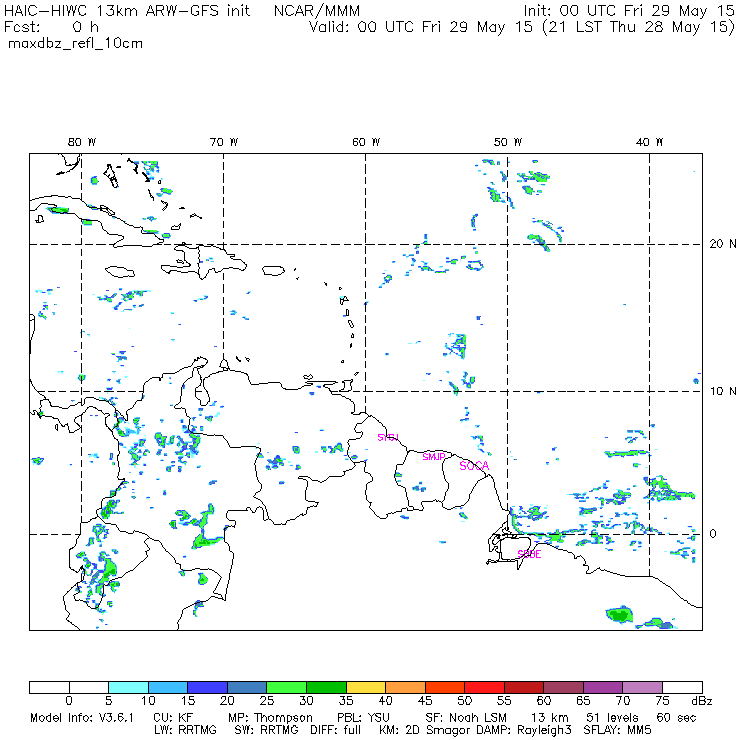740x740 pixels.
Task: Click the steel blue 20–25 dBz legend swatch
Action: click(247, 687)
